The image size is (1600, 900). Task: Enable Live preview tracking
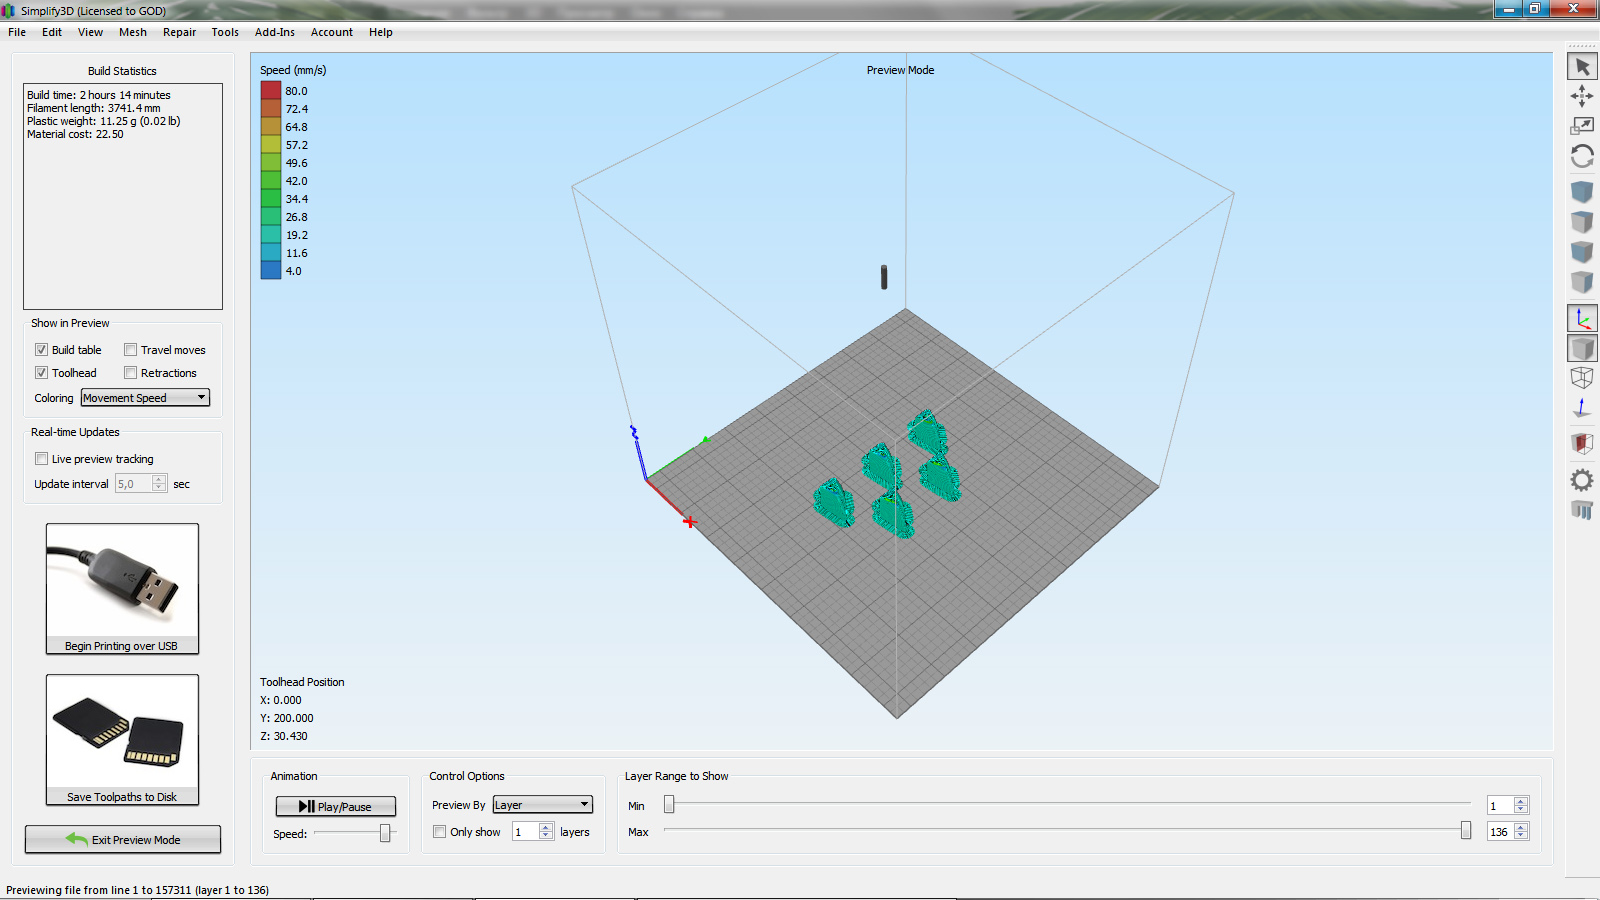tap(42, 459)
